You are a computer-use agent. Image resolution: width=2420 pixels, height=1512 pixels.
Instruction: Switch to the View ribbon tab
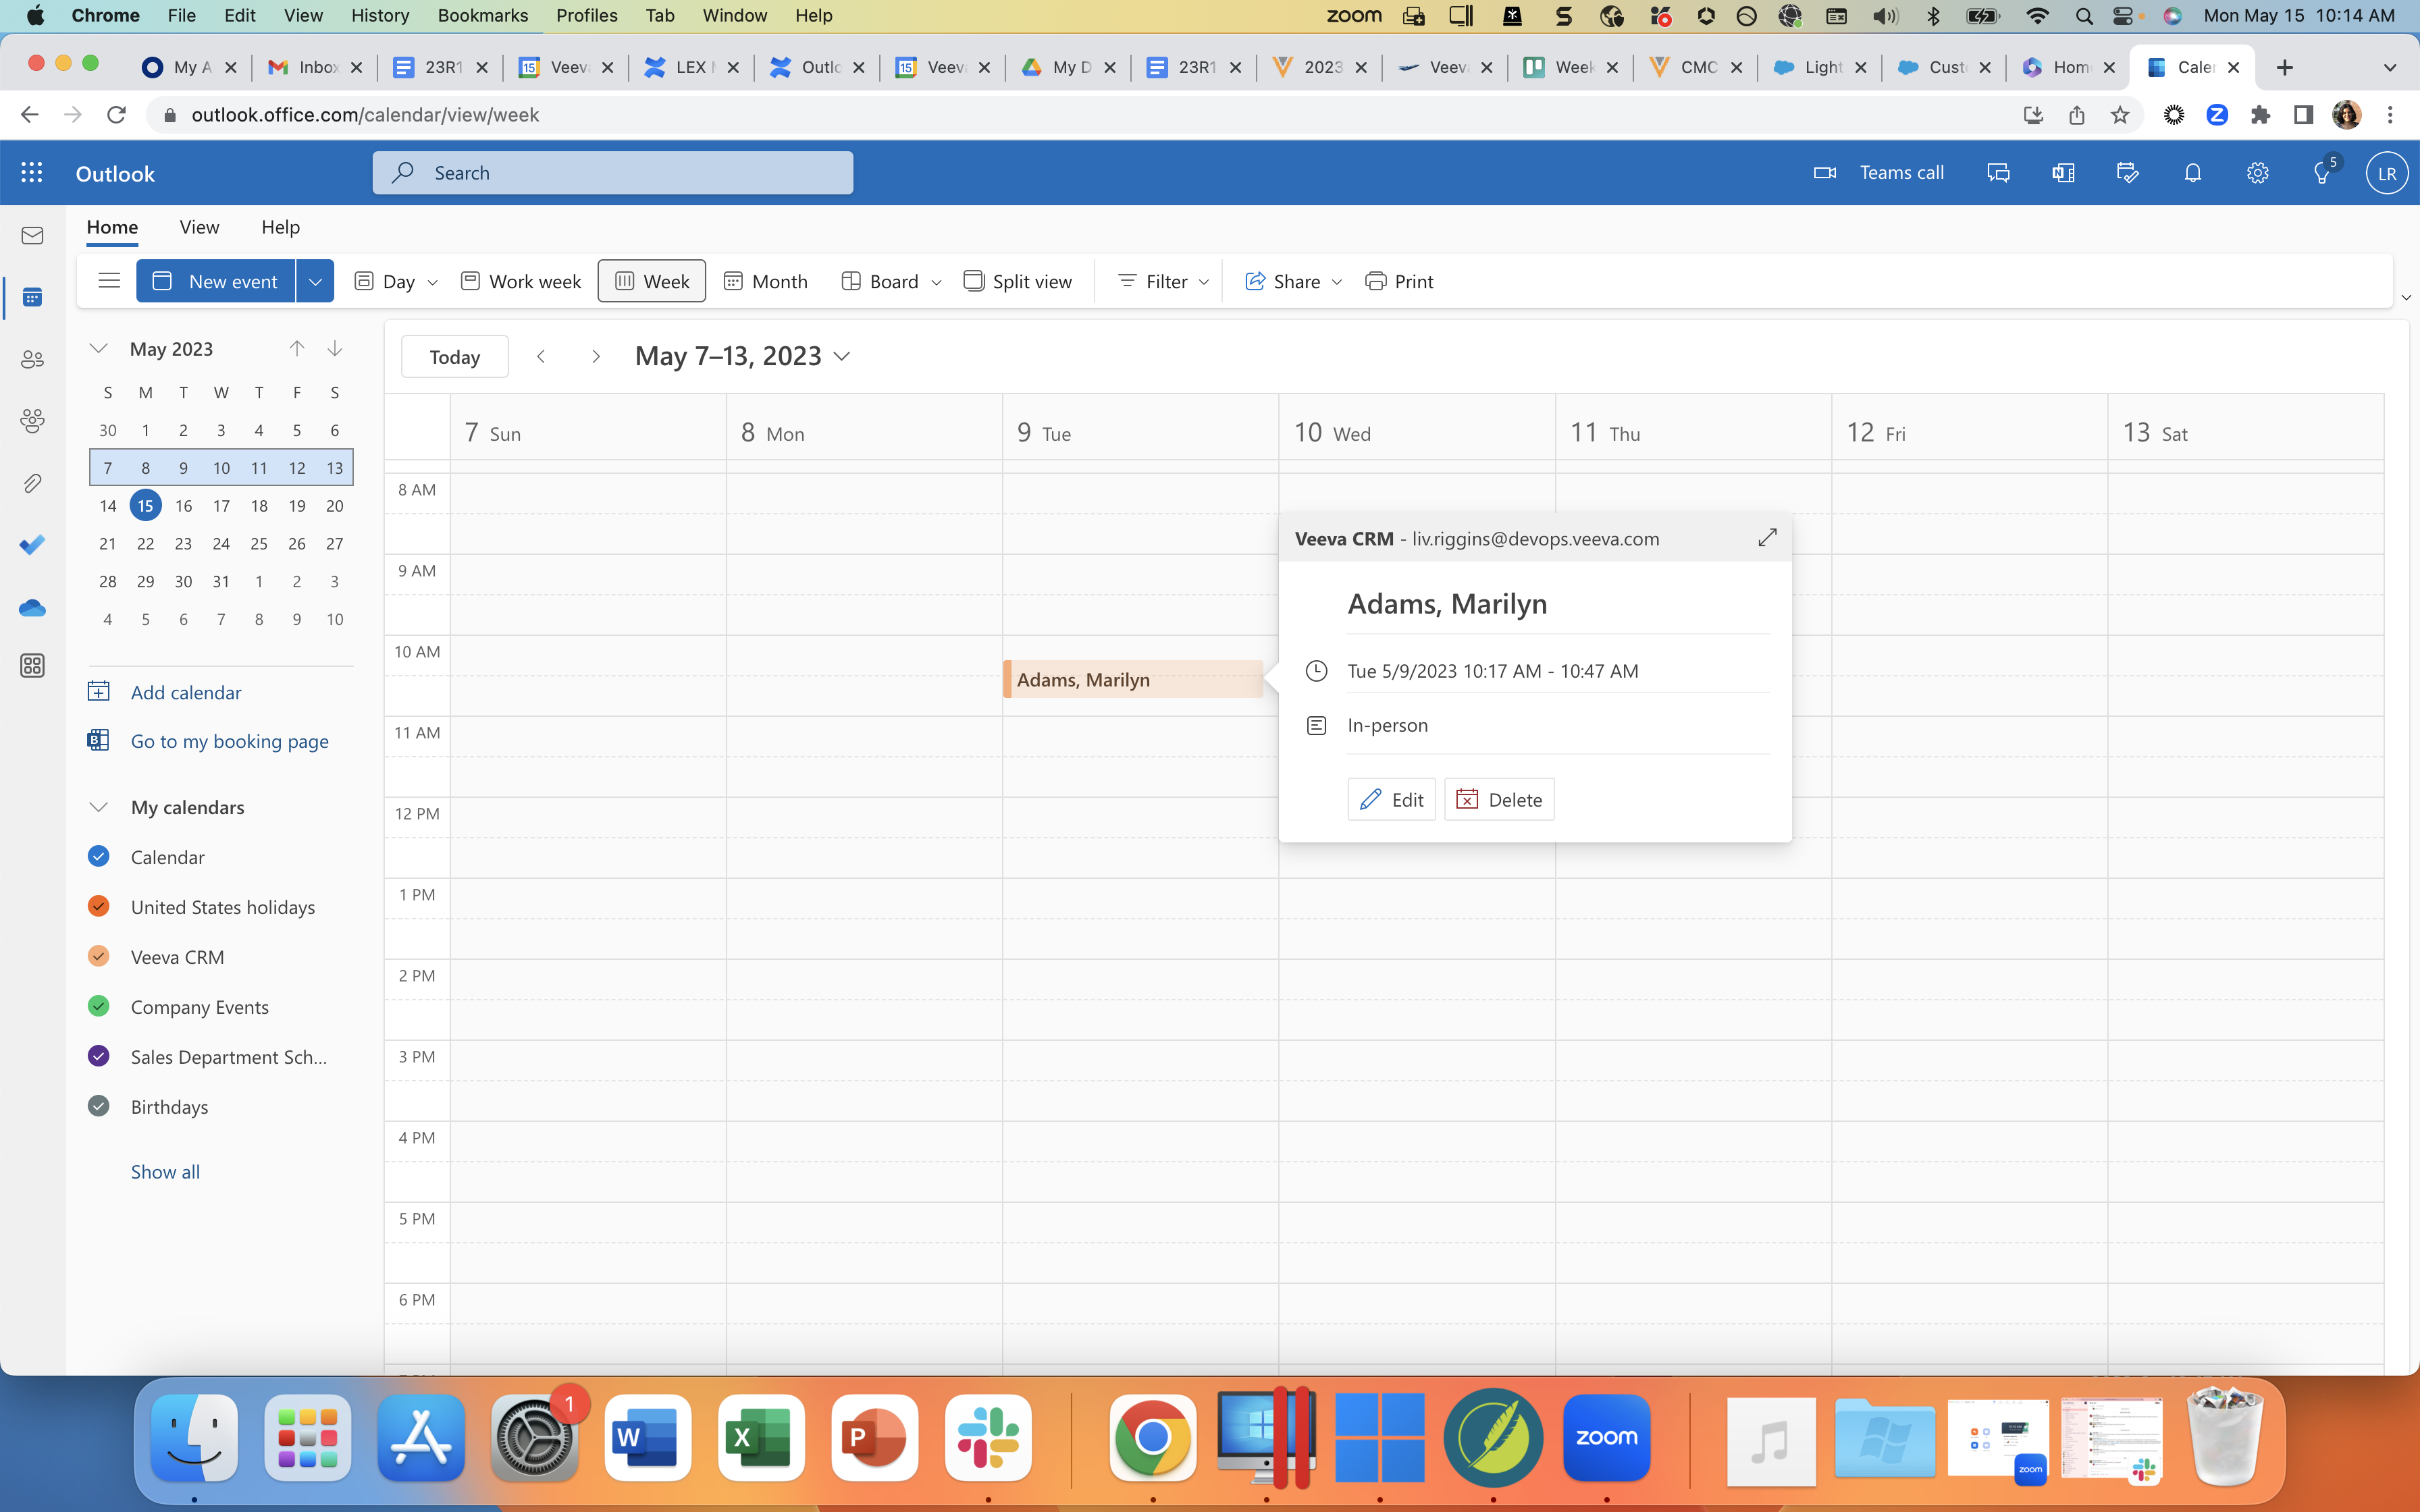coord(199,227)
